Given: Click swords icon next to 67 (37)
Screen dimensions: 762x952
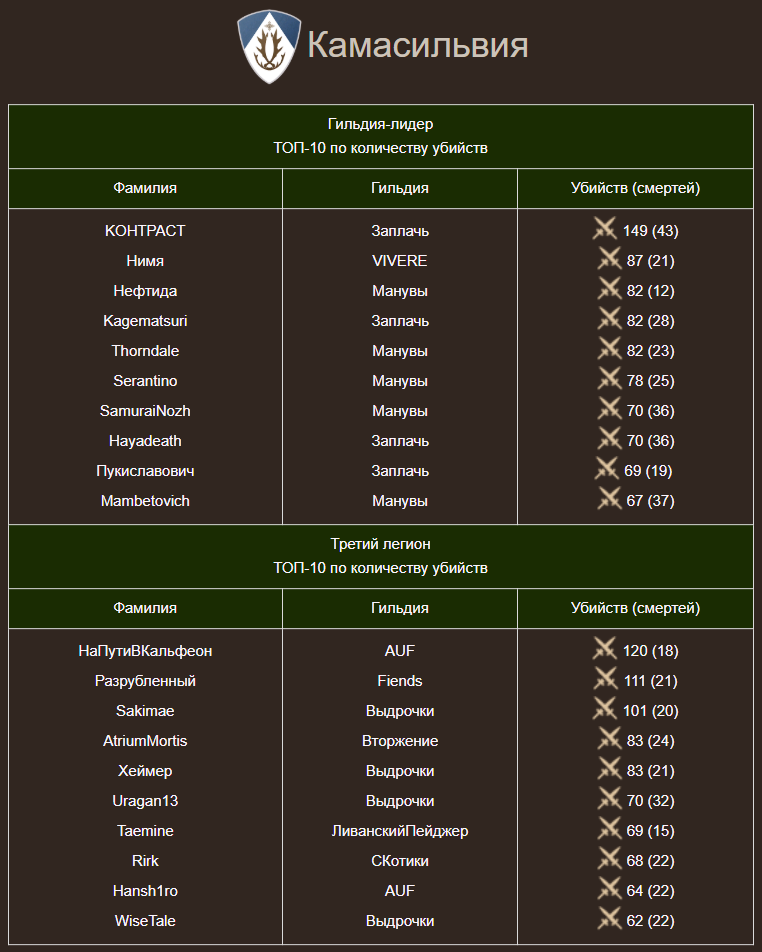Looking at the screenshot, I should 609,499.
